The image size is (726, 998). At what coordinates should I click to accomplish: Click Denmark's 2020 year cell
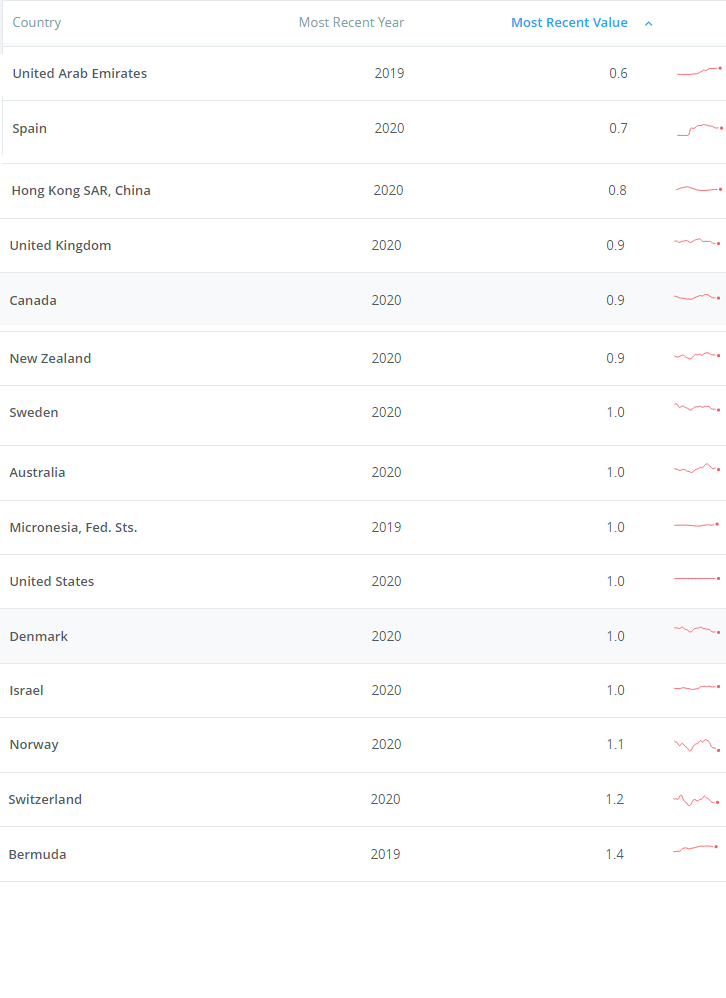[x=386, y=636]
